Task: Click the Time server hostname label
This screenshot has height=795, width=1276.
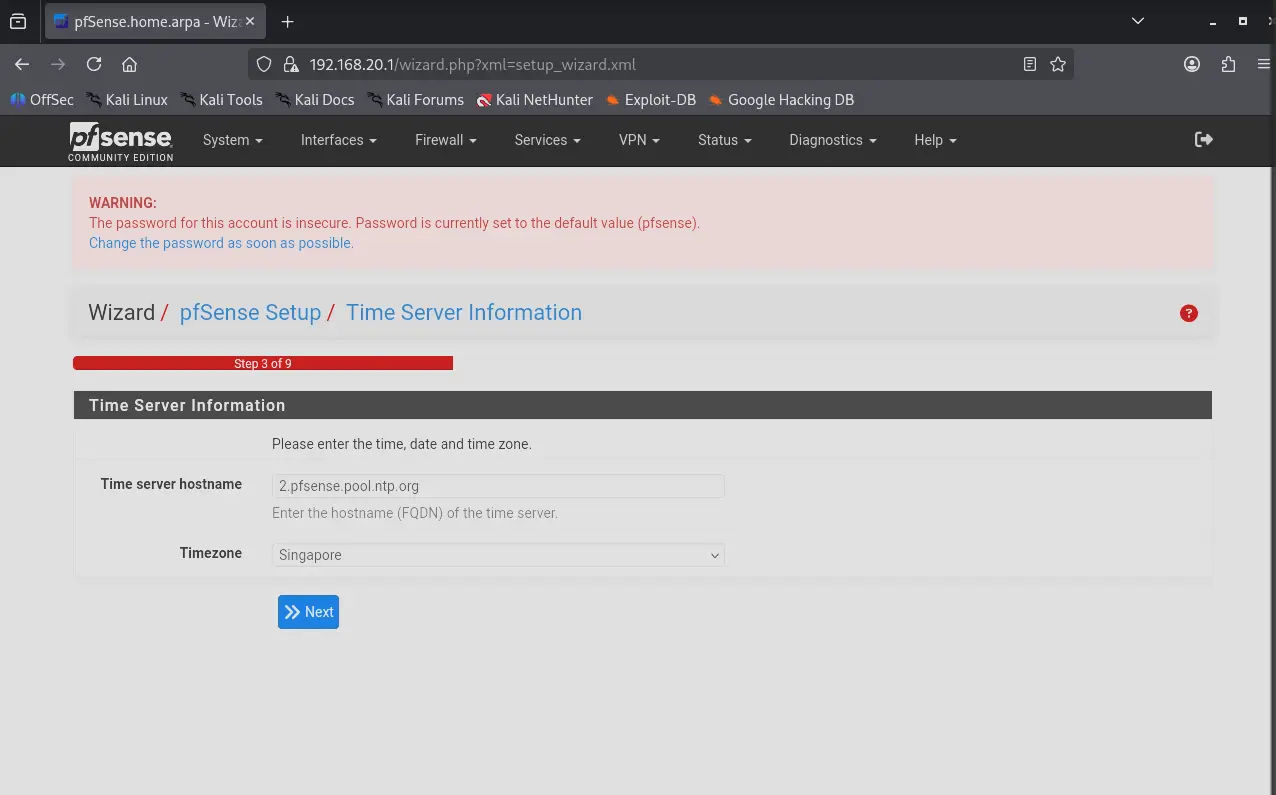Action: [x=171, y=484]
